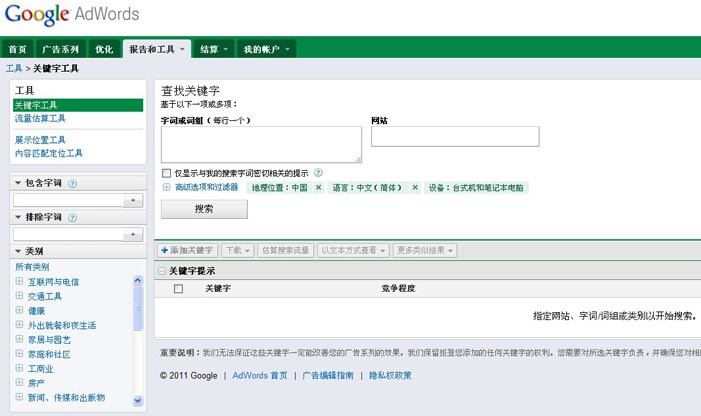Expand the 互联网与电信 category

coord(19,282)
